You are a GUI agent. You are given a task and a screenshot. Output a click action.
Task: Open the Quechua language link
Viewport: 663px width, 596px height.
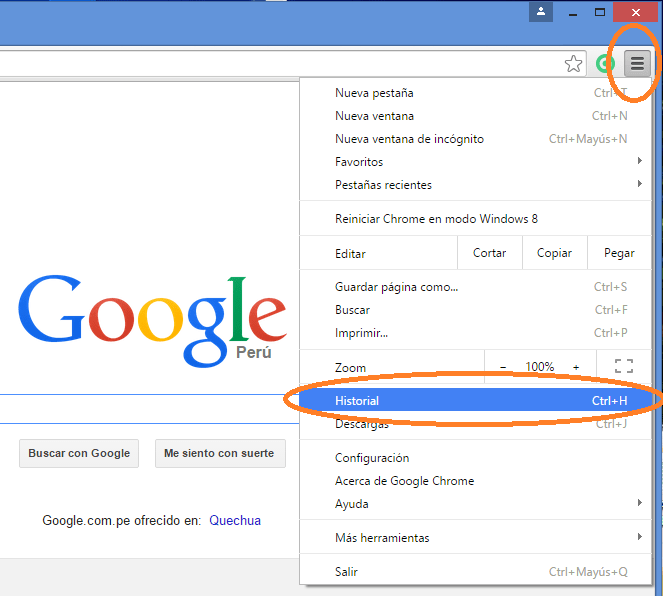coord(235,520)
